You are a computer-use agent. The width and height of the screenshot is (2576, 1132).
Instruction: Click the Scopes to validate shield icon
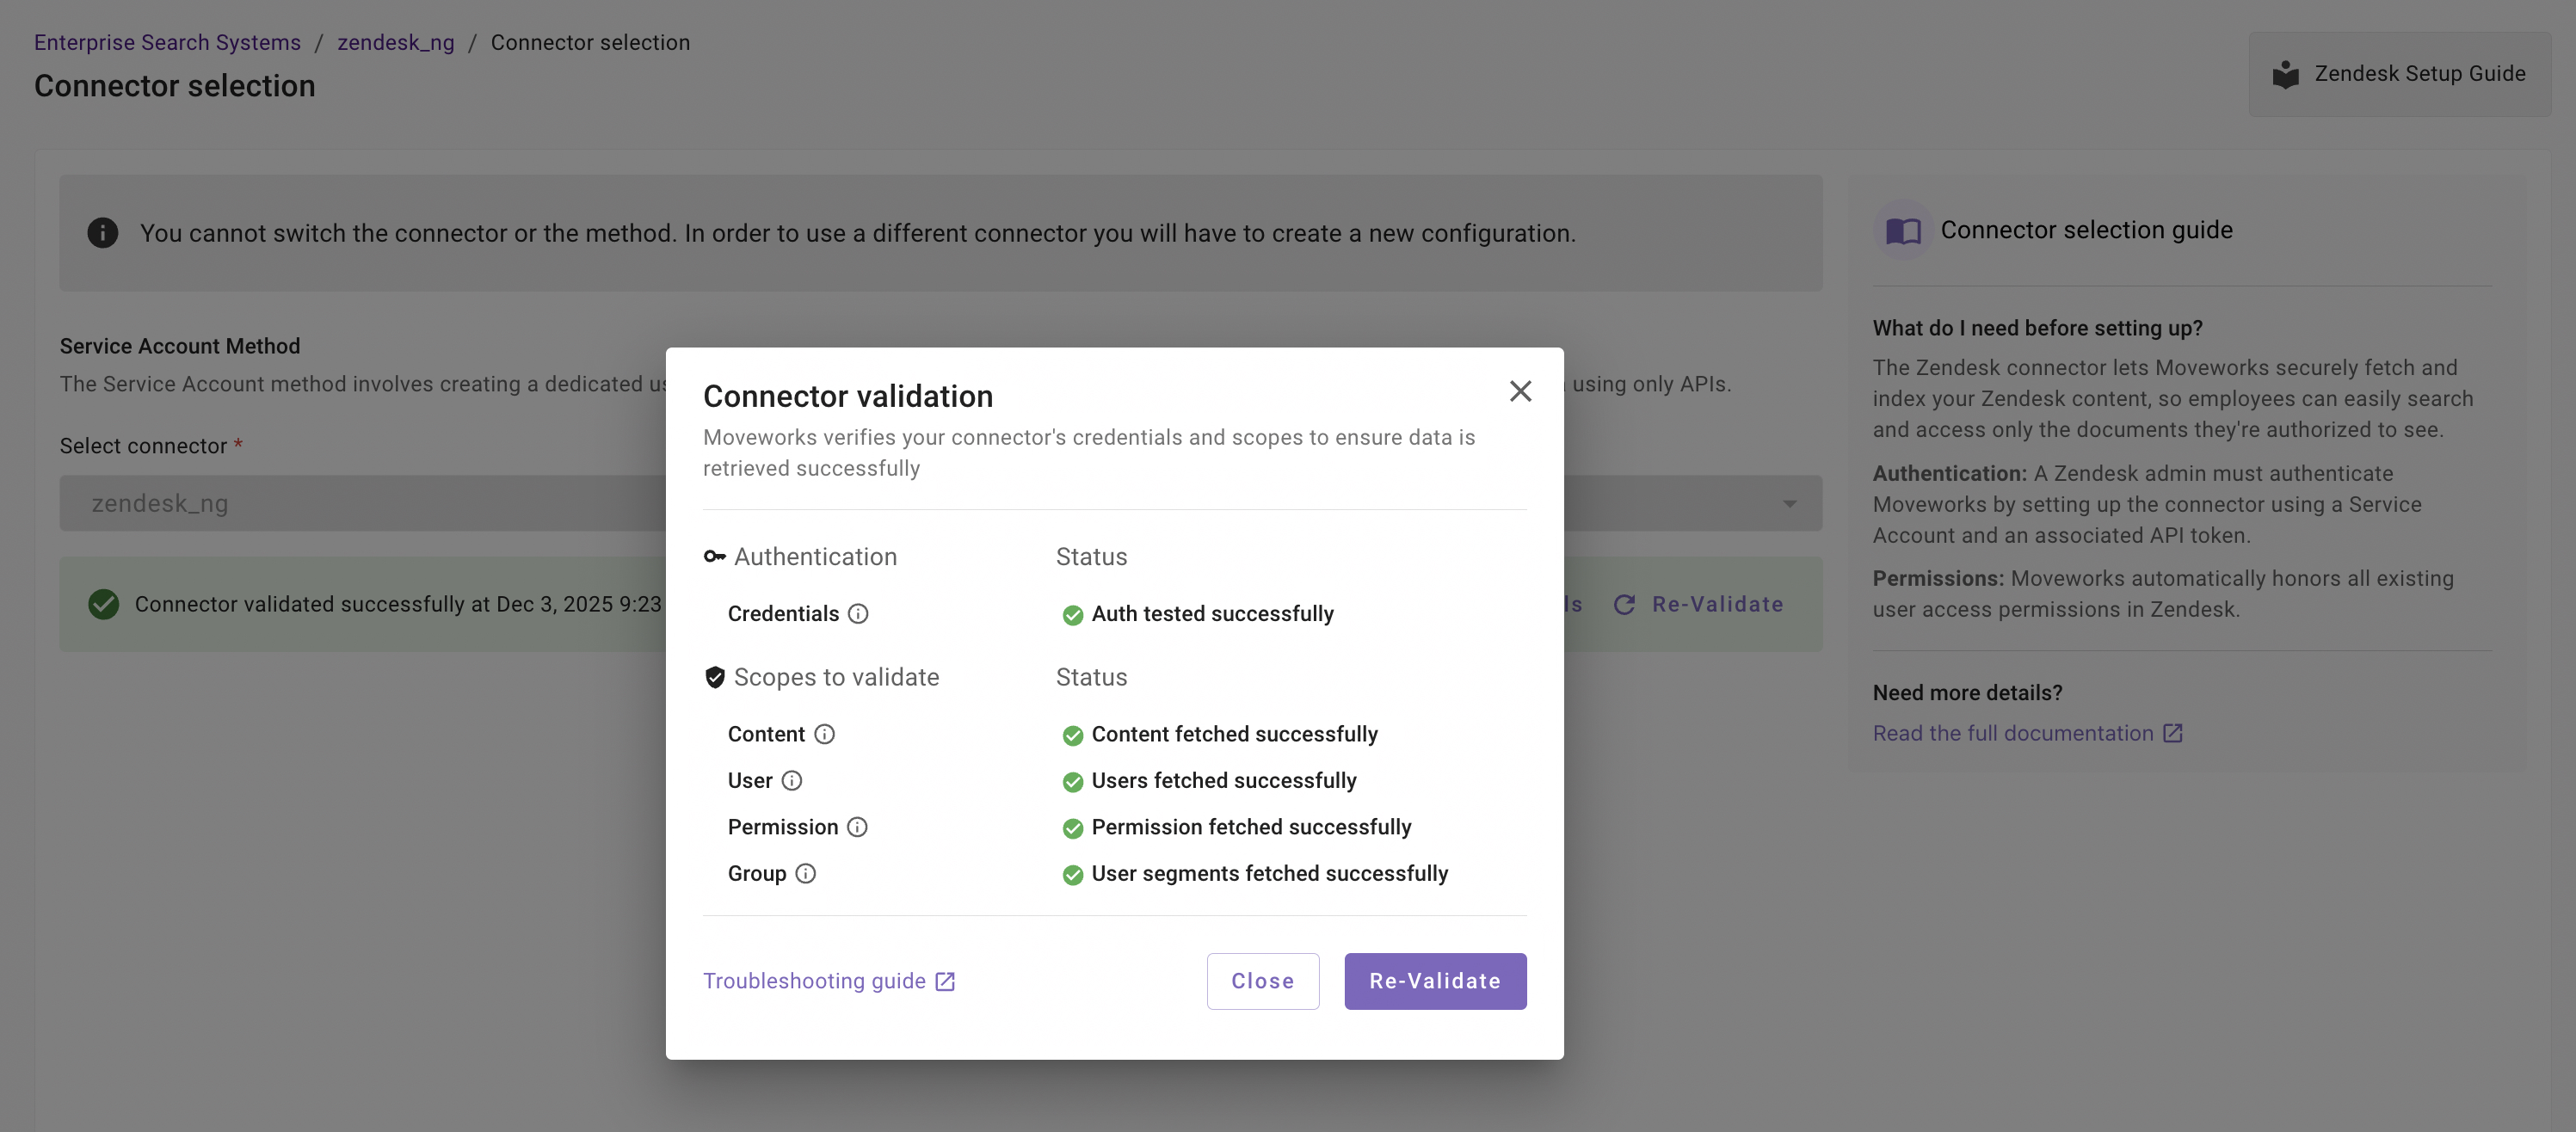click(x=714, y=677)
